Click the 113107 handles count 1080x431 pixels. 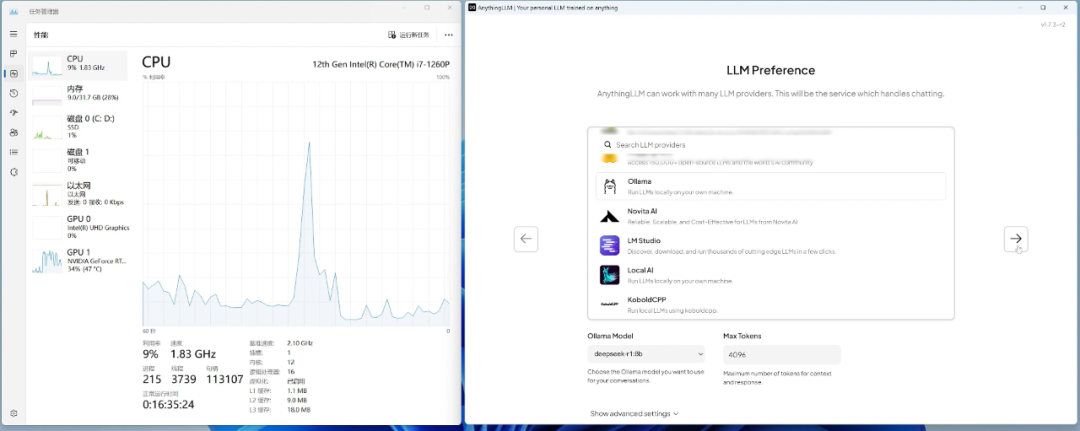pos(225,379)
